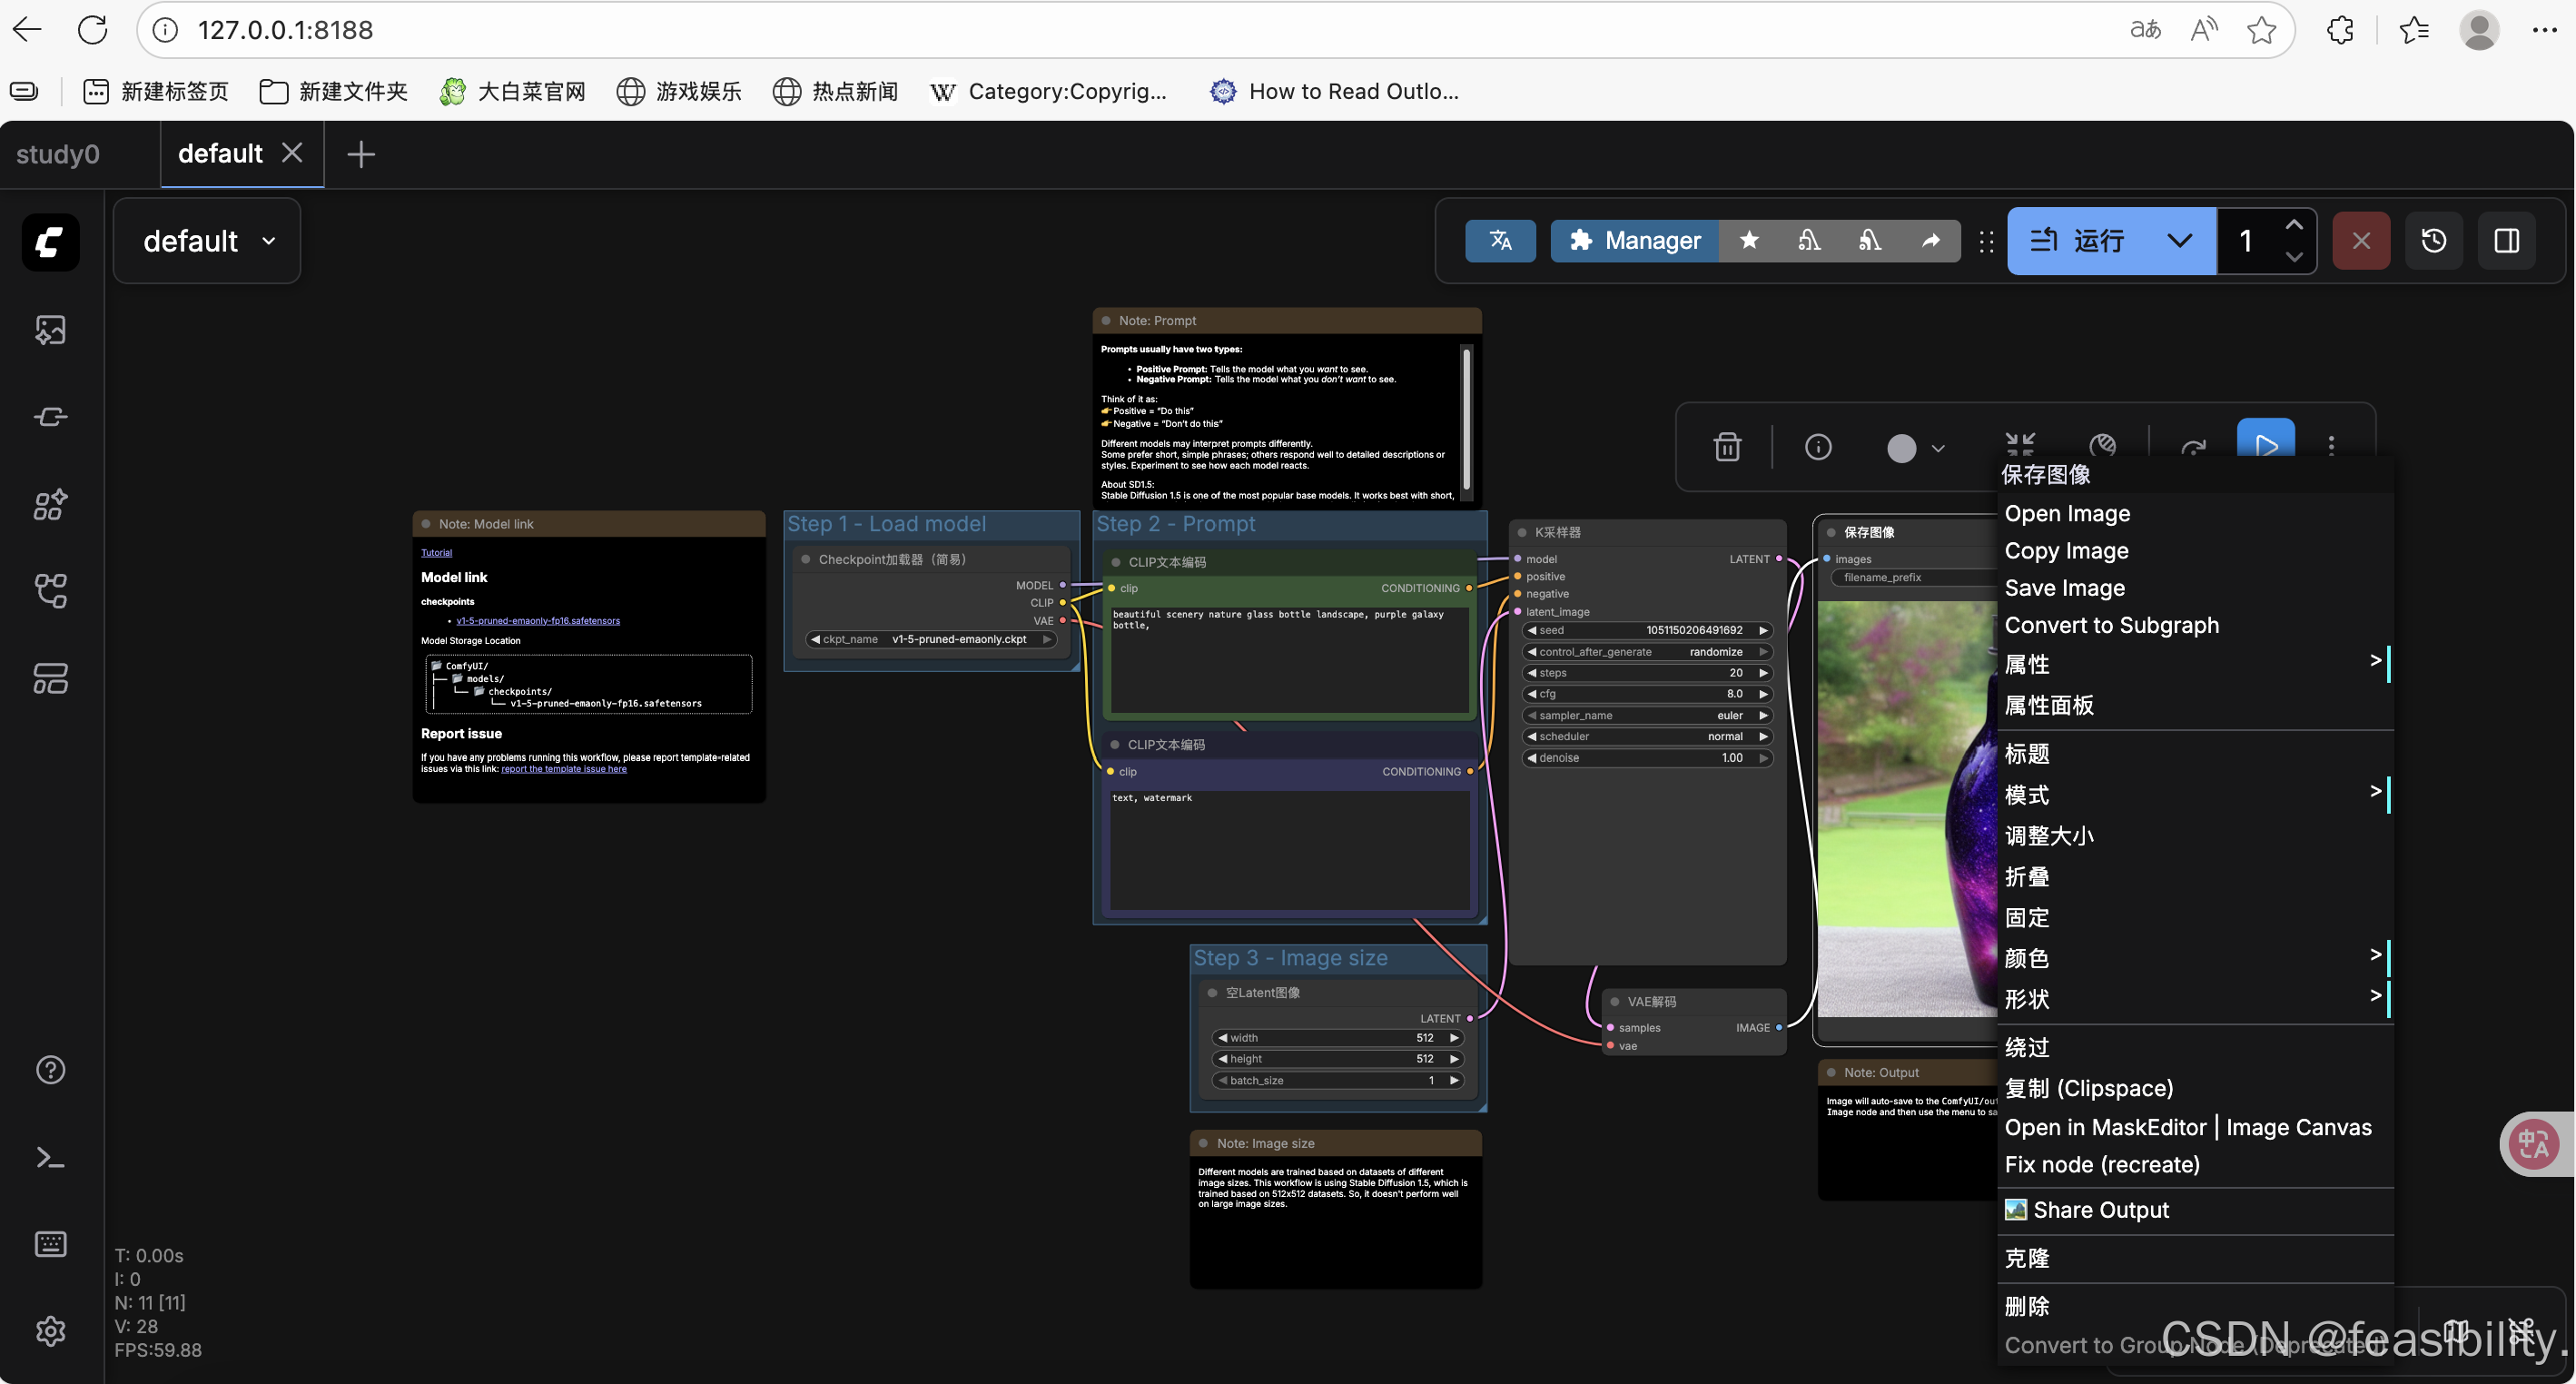
Task: Open node library sidebar icon
Action: coord(50,504)
